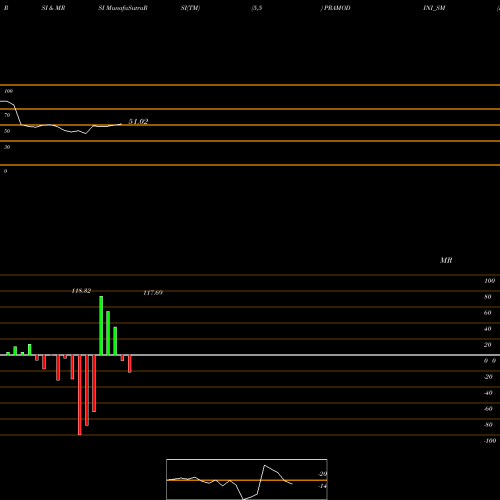Viewport: 500px width, 500px height.
Task: Click the -40 label on the MR axis
Action: click(488, 393)
